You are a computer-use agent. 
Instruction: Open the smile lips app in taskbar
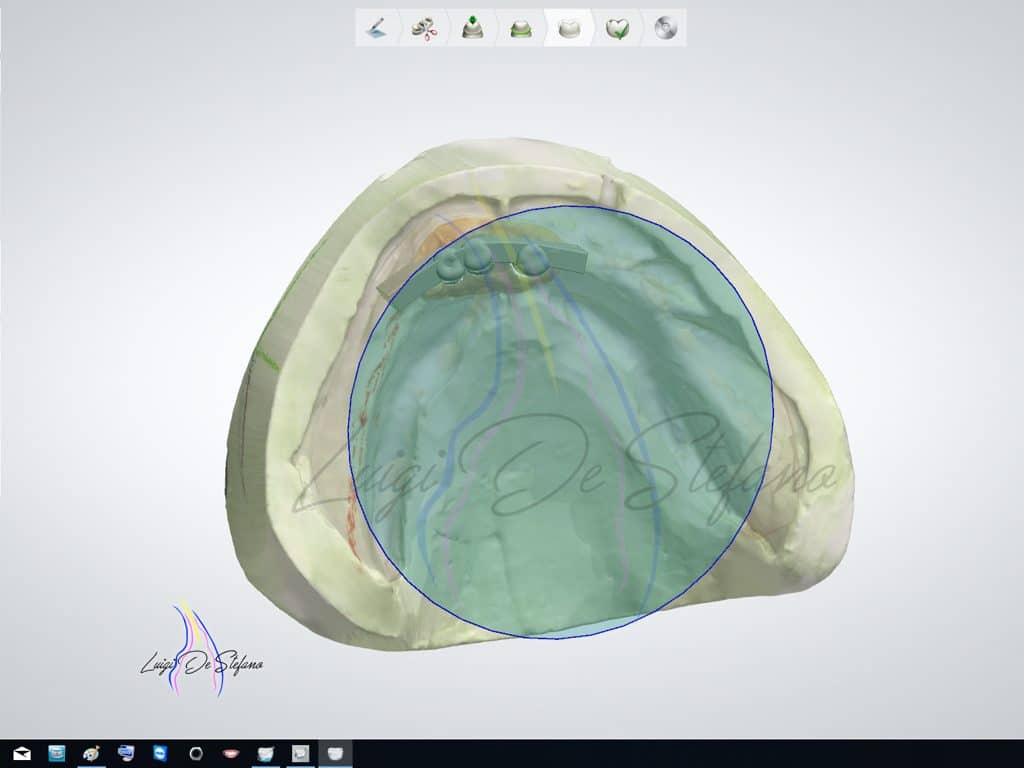(231, 753)
